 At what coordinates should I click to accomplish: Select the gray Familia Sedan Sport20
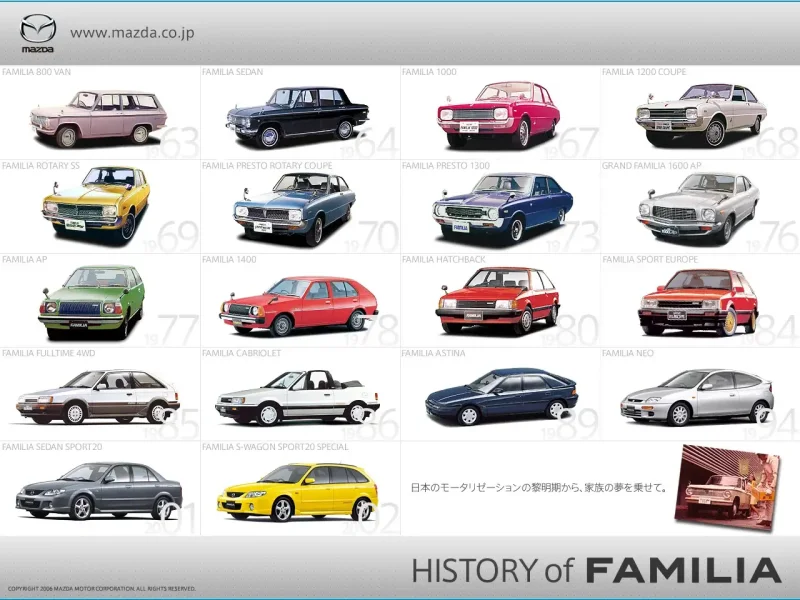(99, 491)
